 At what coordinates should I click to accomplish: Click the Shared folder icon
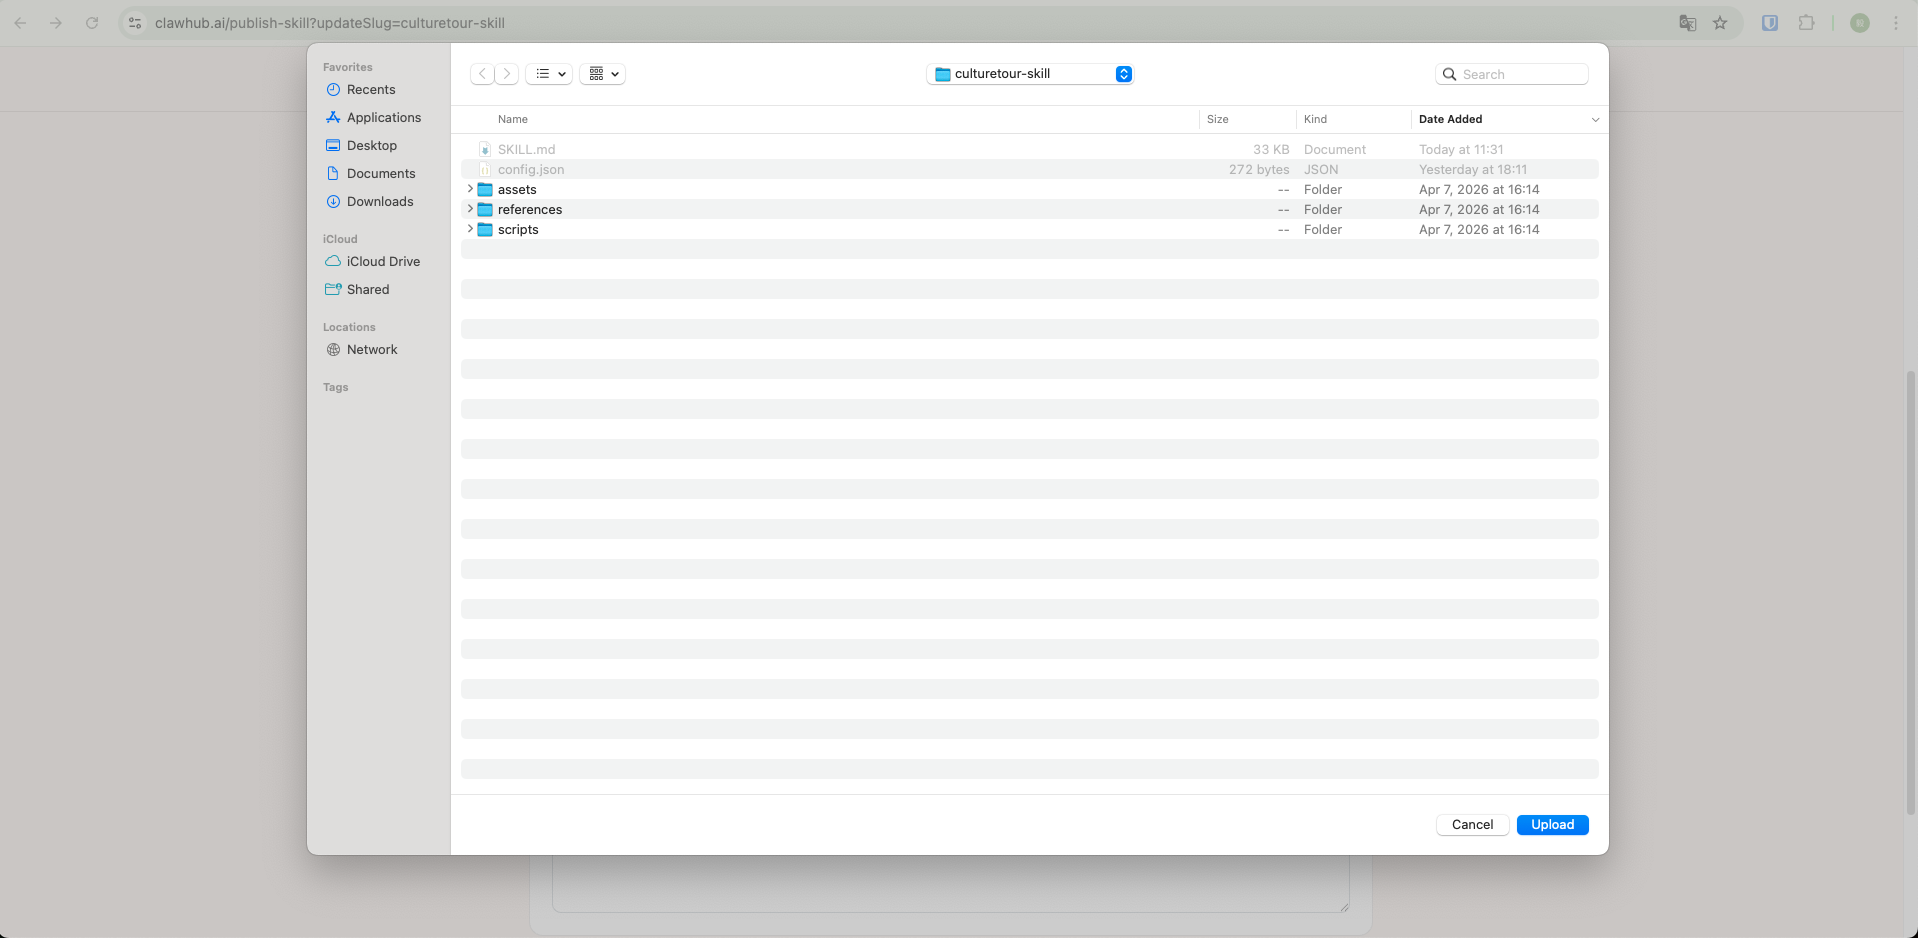pyautogui.click(x=333, y=290)
